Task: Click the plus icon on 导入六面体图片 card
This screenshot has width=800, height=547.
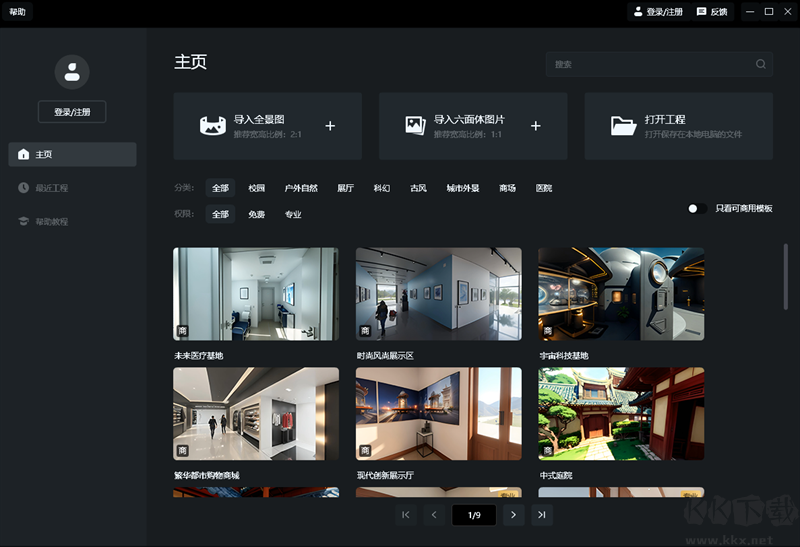Action: click(x=535, y=126)
